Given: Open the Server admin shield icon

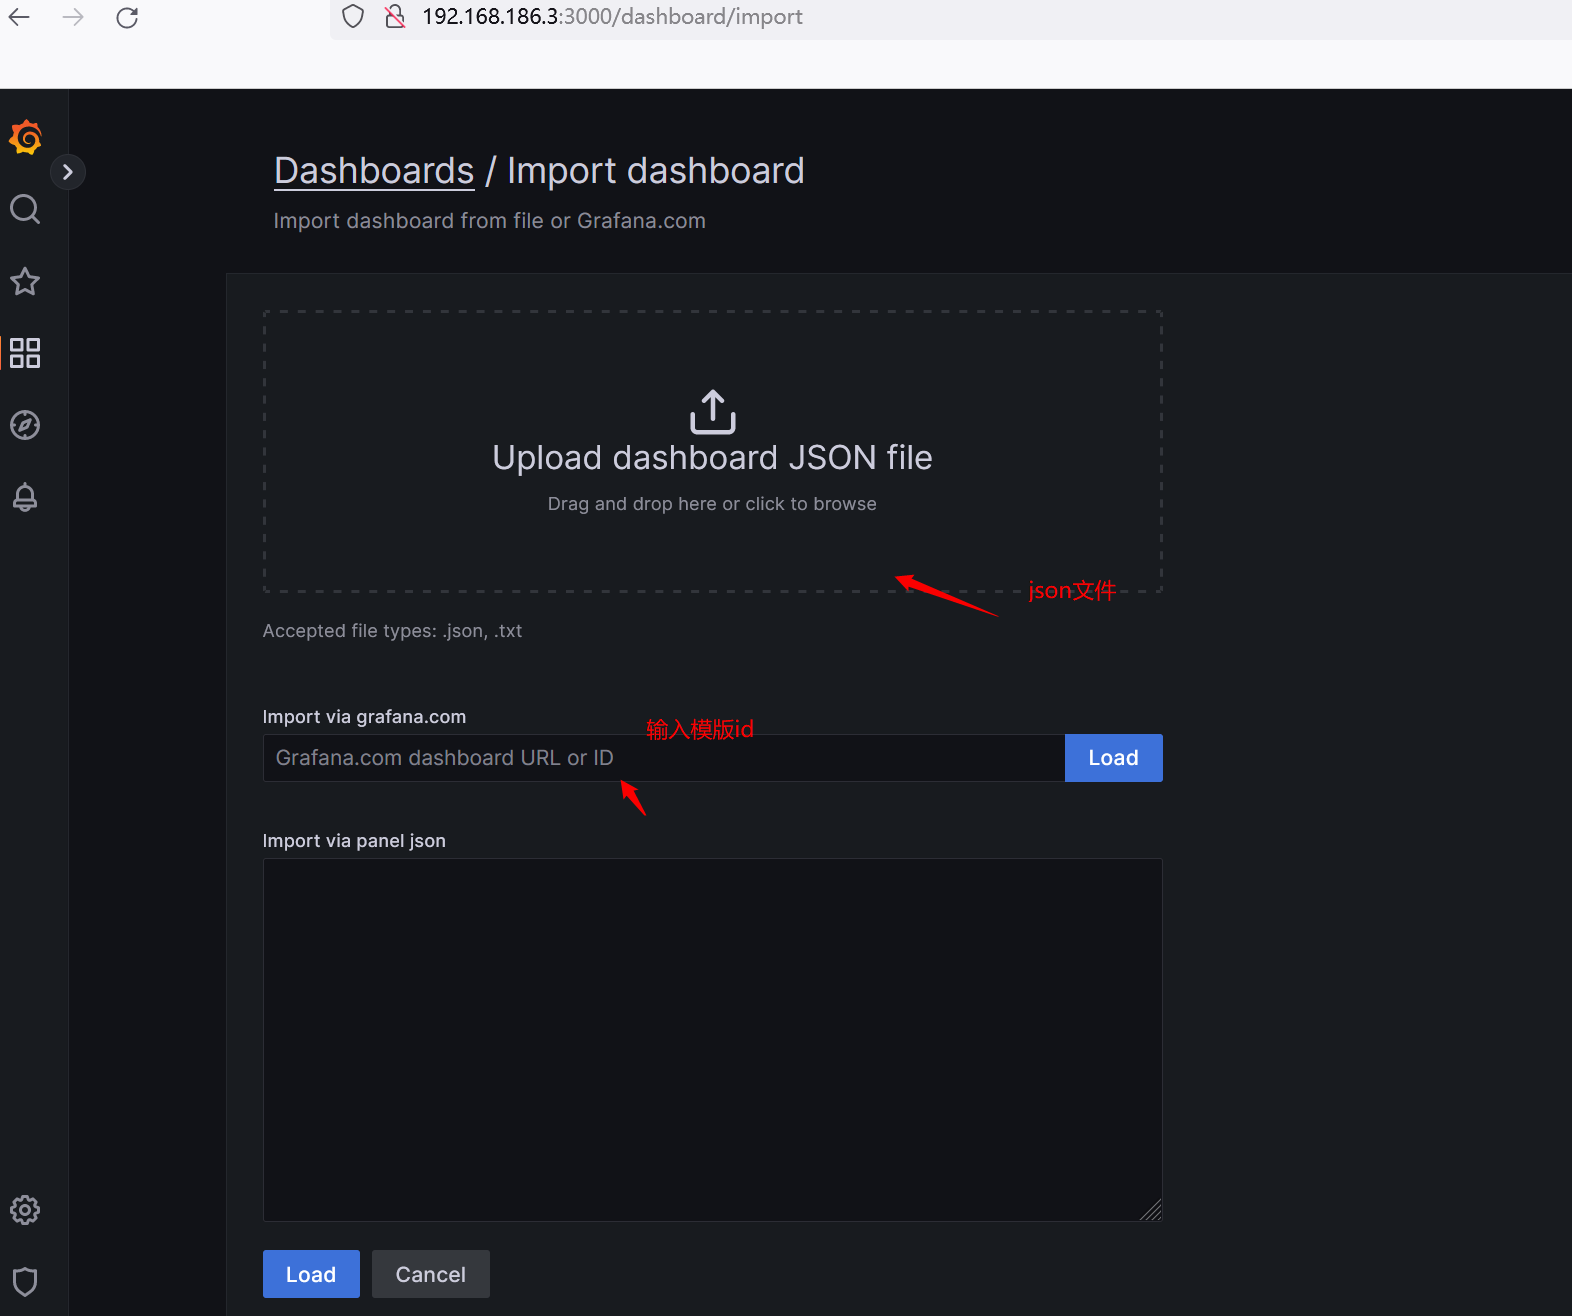Looking at the screenshot, I should pos(25,1282).
